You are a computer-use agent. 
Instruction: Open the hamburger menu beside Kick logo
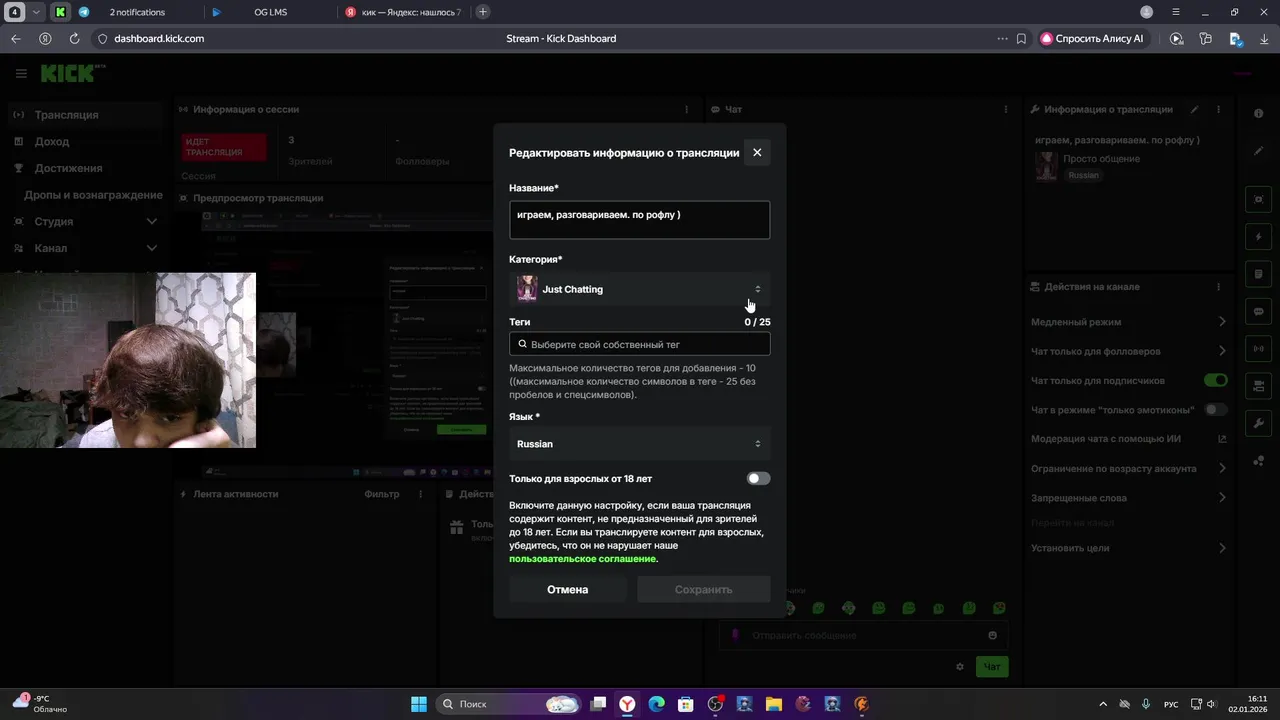(21, 73)
